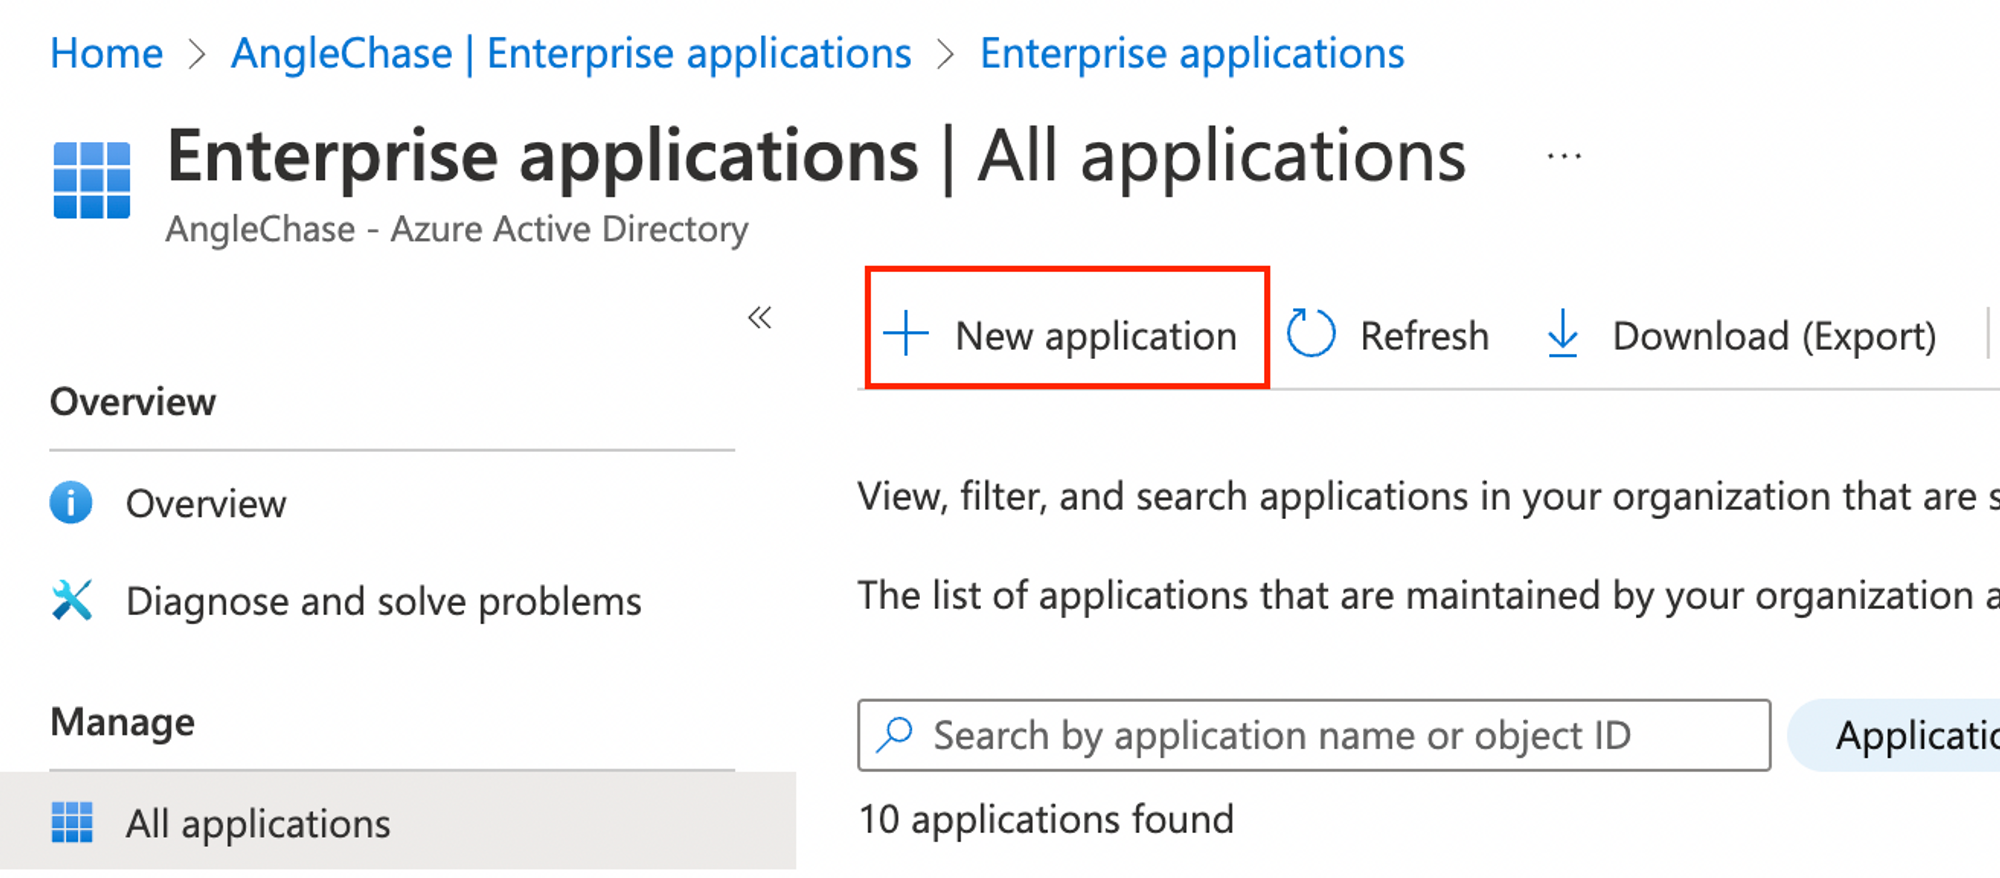Click the blue info Overview icon

point(71,502)
